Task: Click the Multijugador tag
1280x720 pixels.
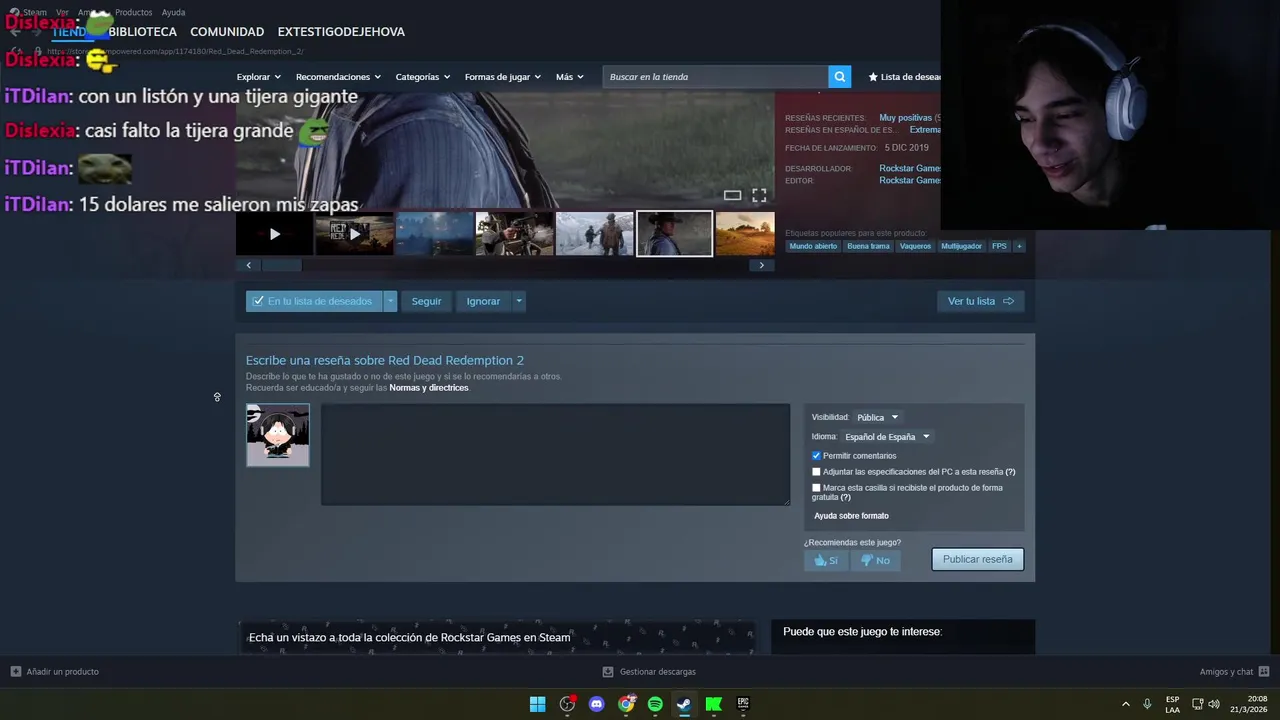Action: click(x=961, y=246)
